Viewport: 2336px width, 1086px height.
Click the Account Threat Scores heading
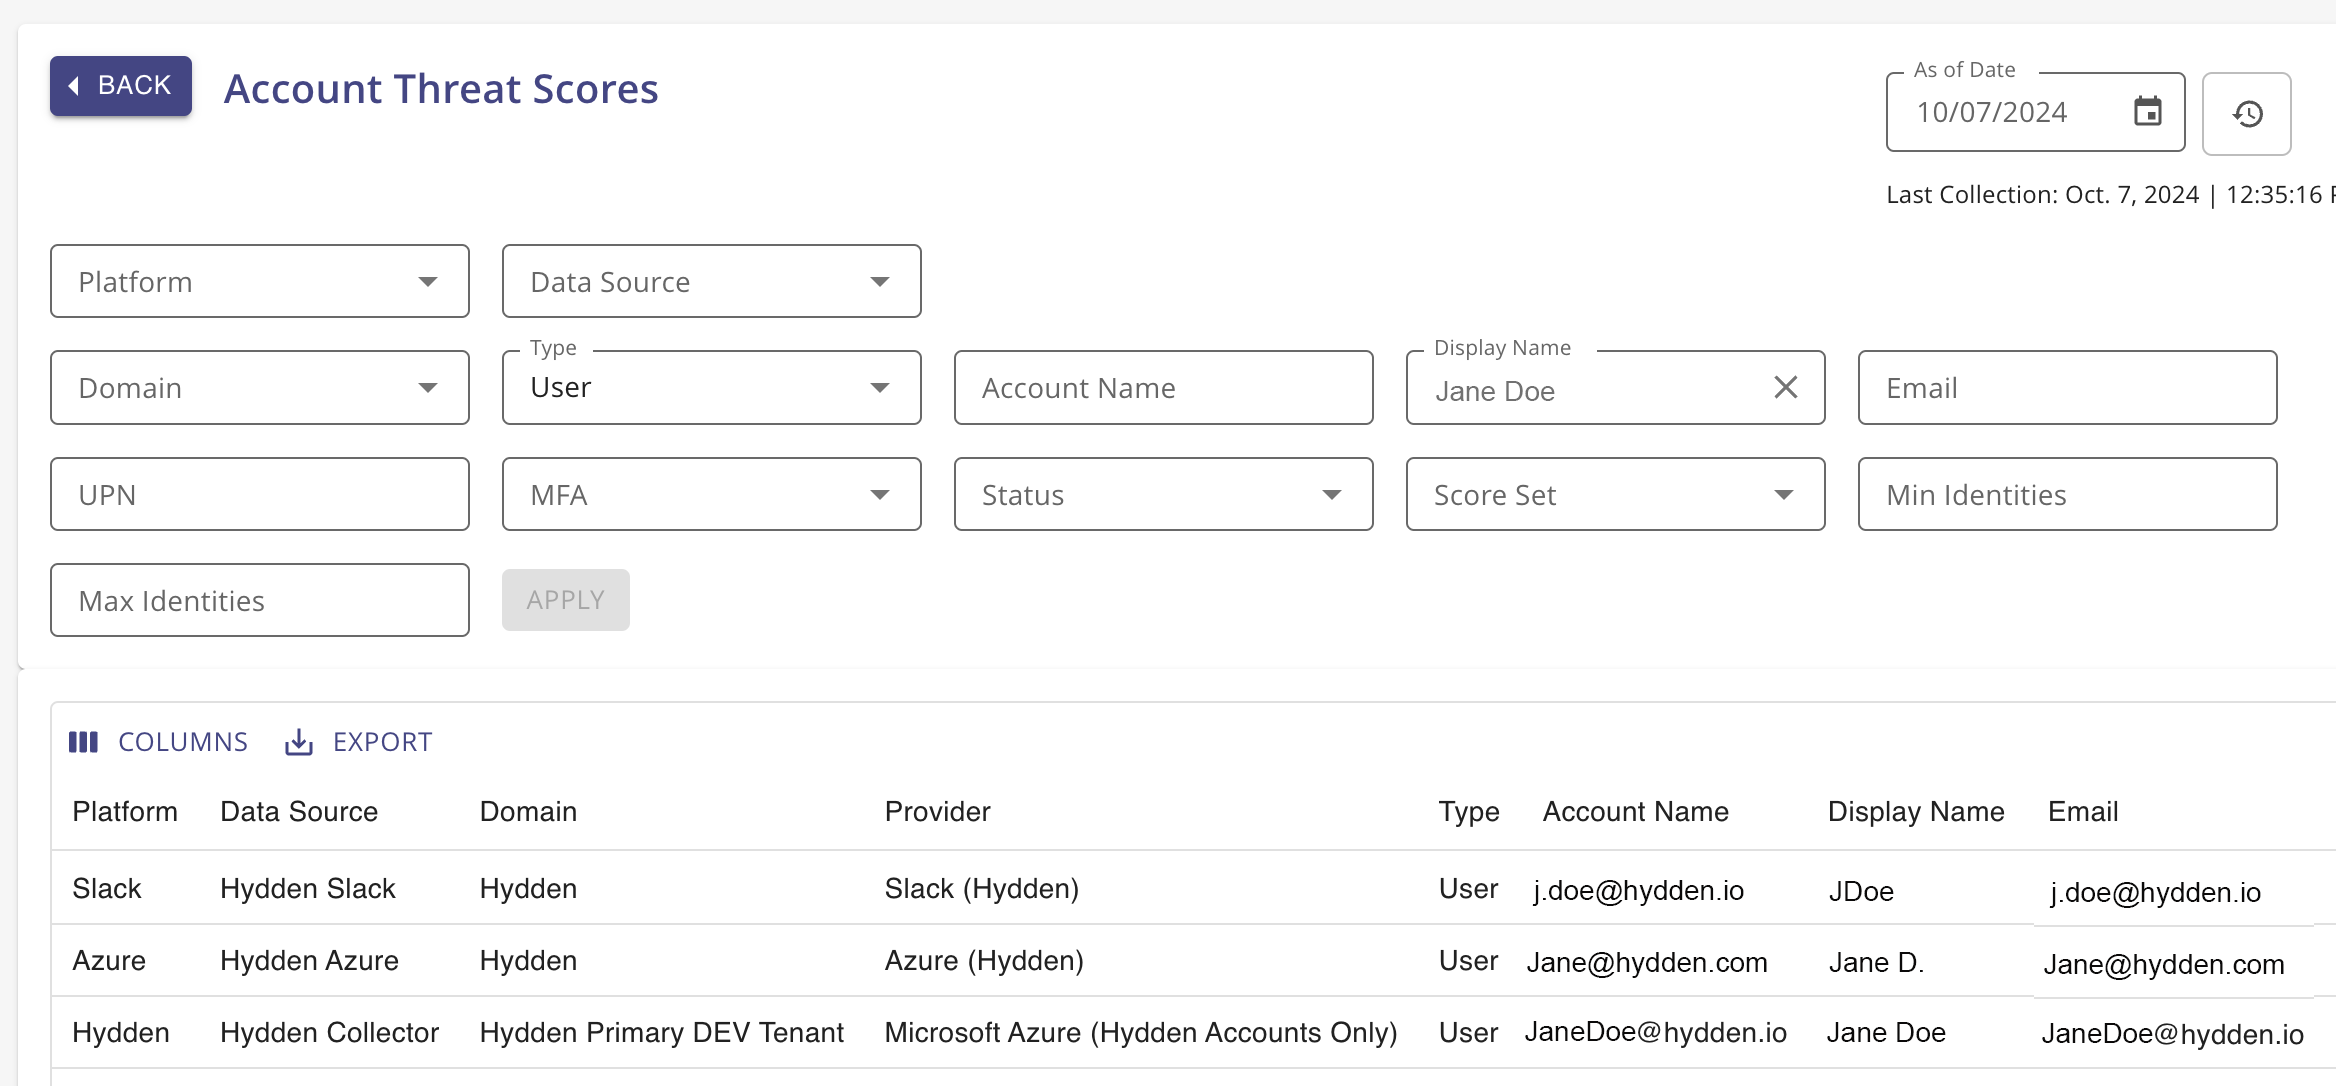point(441,88)
